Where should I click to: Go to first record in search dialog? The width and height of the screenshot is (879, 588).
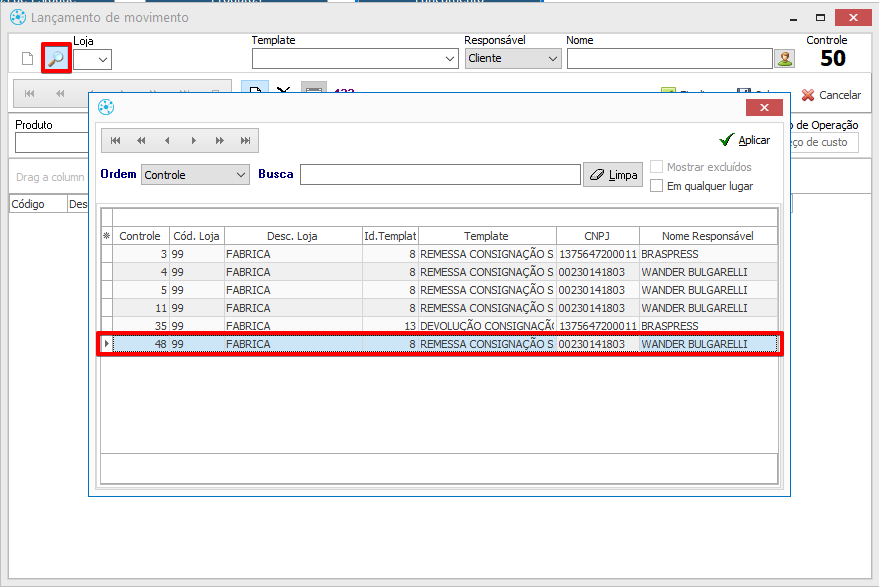[x=115, y=141]
